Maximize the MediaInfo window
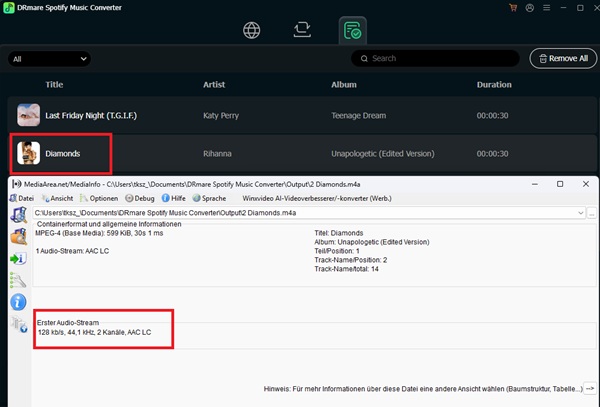 (x=560, y=184)
